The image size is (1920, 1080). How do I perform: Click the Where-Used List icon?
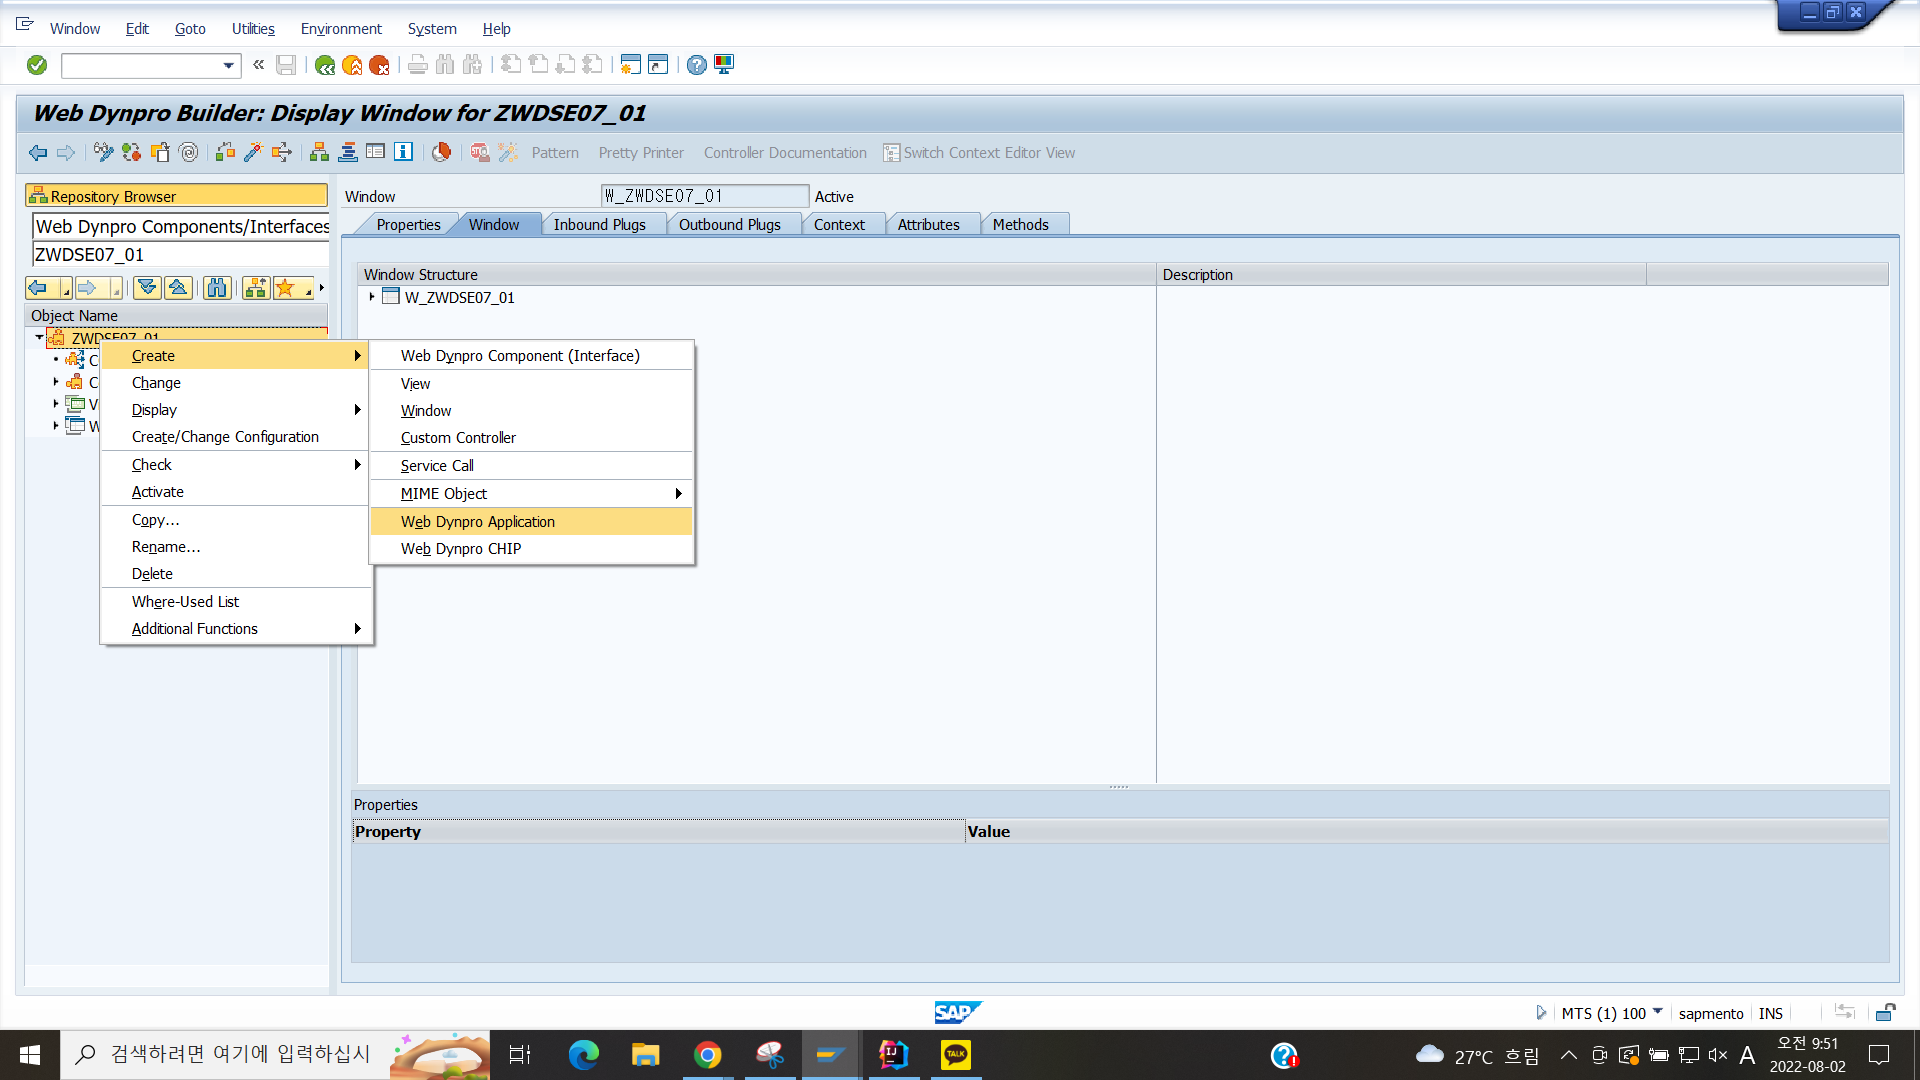pyautogui.click(x=281, y=152)
